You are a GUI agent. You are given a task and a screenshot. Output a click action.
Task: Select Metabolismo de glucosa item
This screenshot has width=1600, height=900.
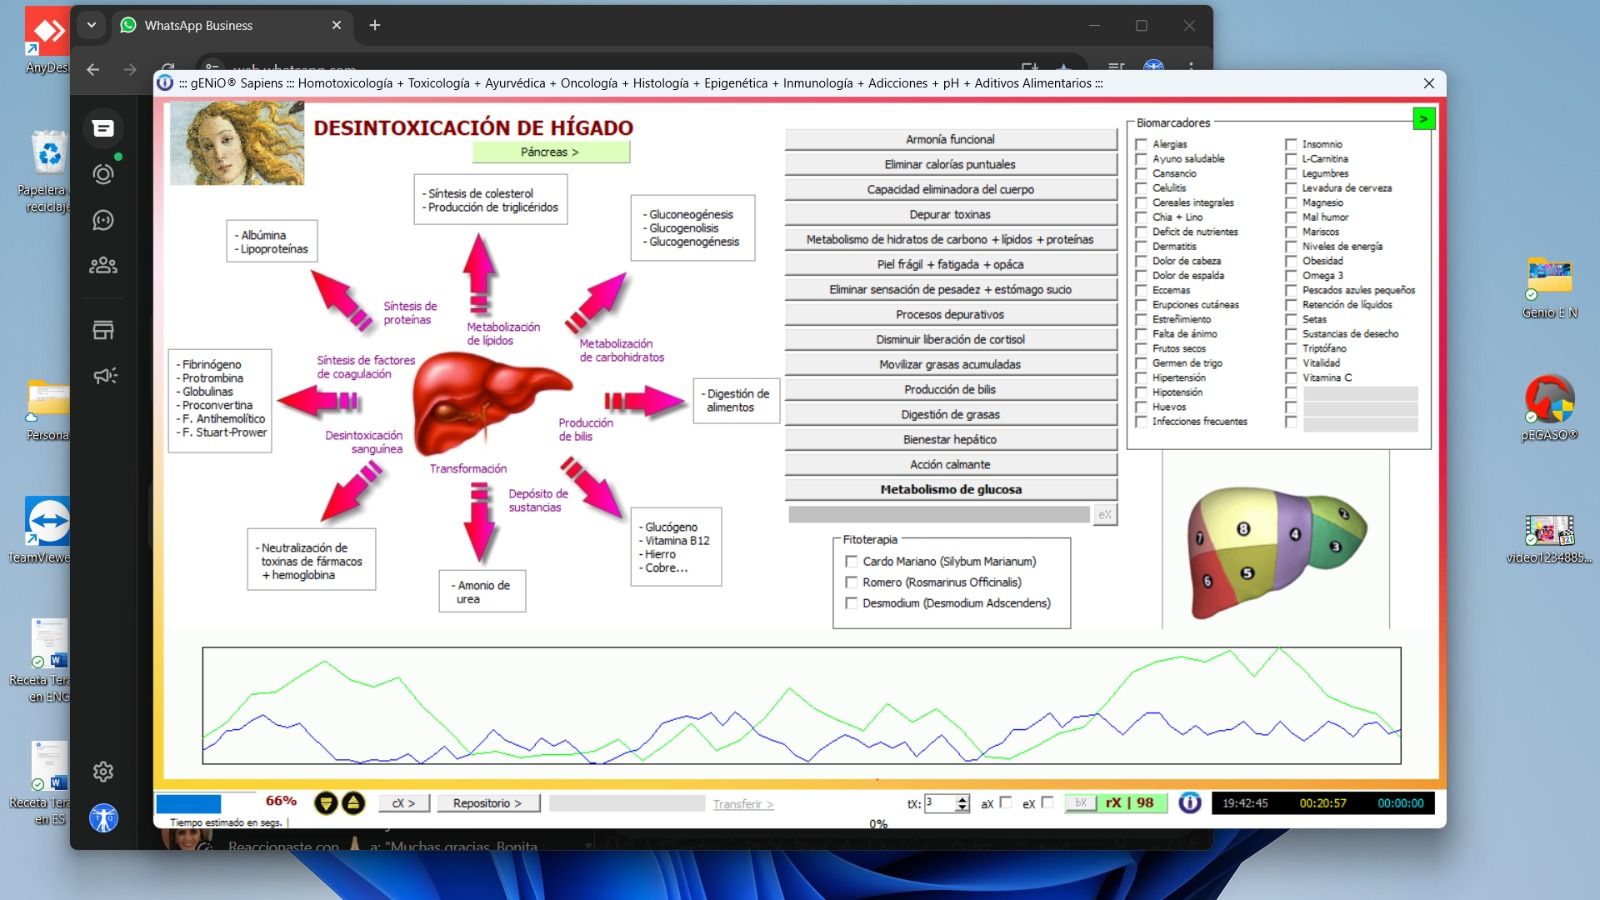950,489
